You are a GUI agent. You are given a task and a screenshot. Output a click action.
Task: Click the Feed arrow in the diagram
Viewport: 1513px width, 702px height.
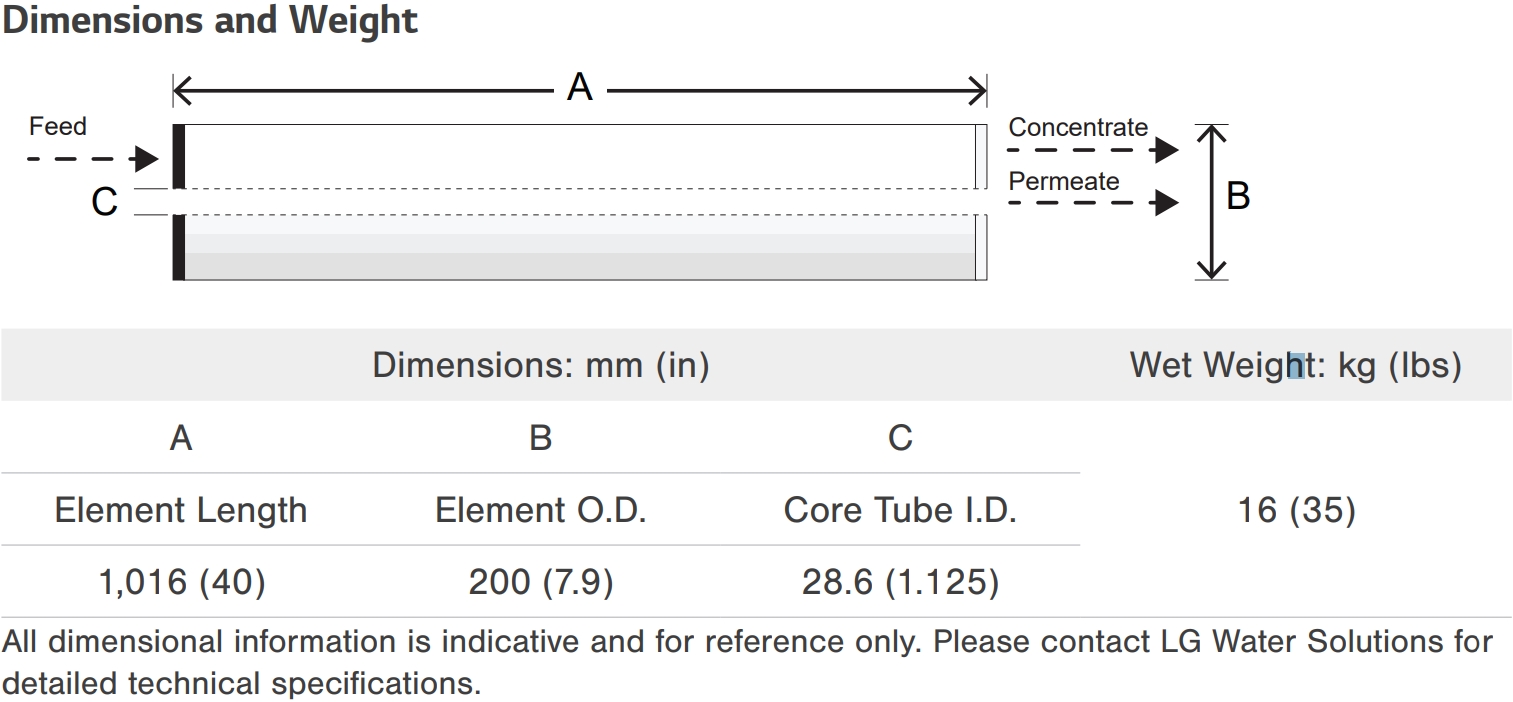pos(92,158)
